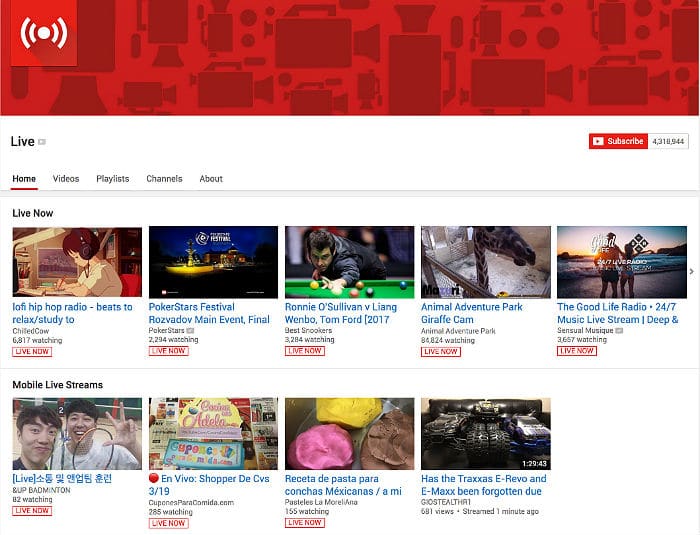This screenshot has height=535, width=700.
Task: Click En Vivo: Shopper De Cvs title
Action: point(209,485)
